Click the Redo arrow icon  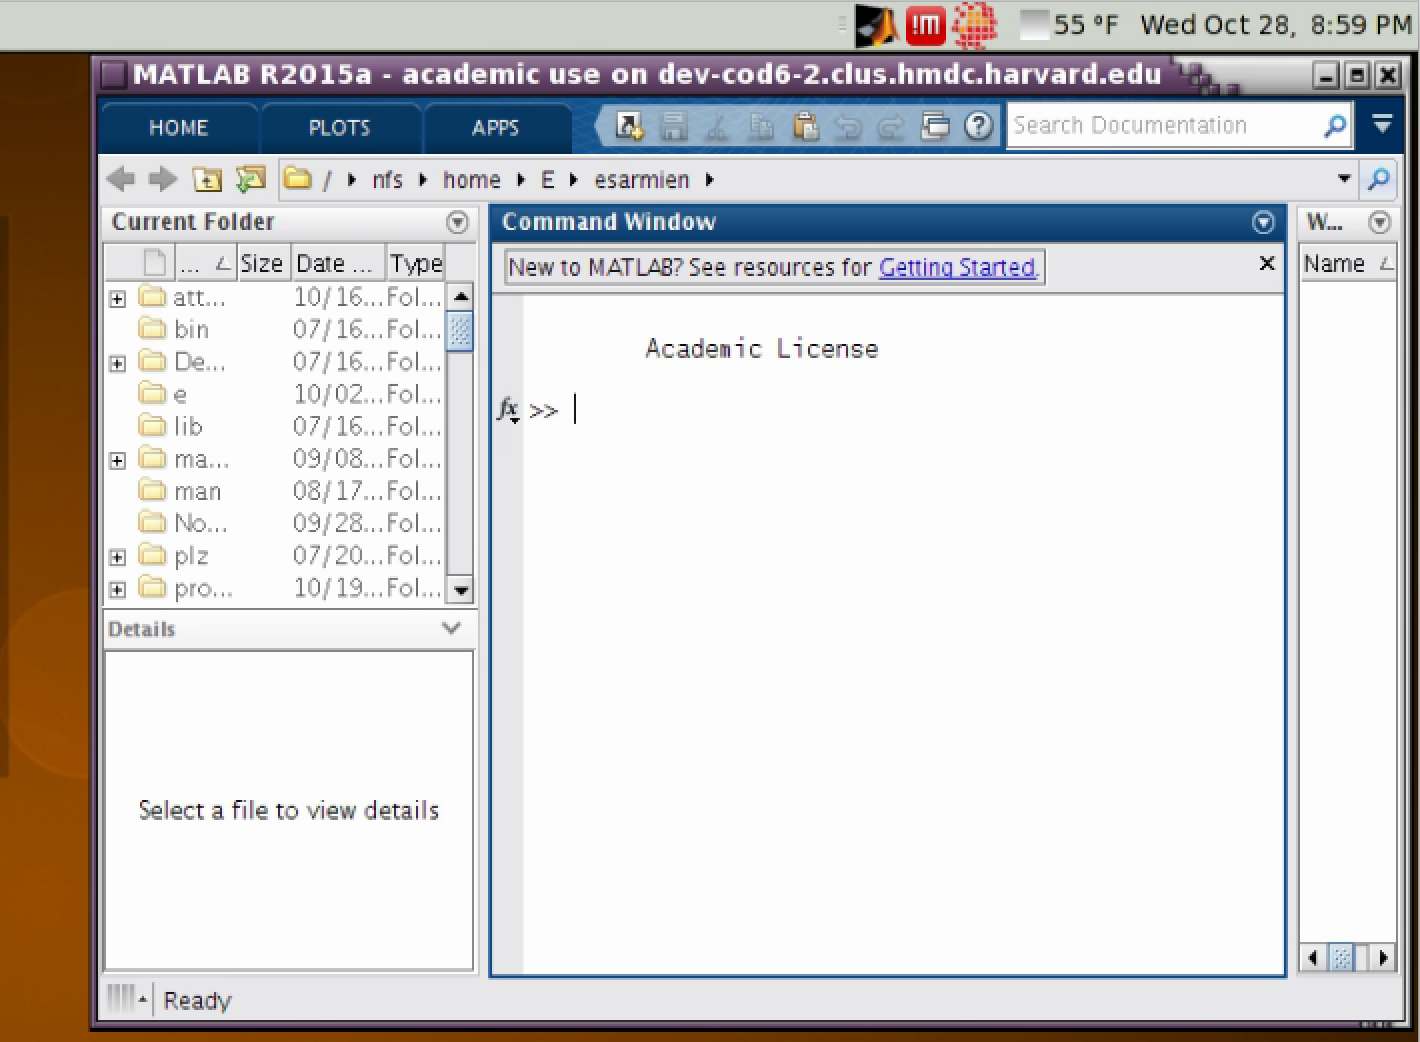pos(891,126)
